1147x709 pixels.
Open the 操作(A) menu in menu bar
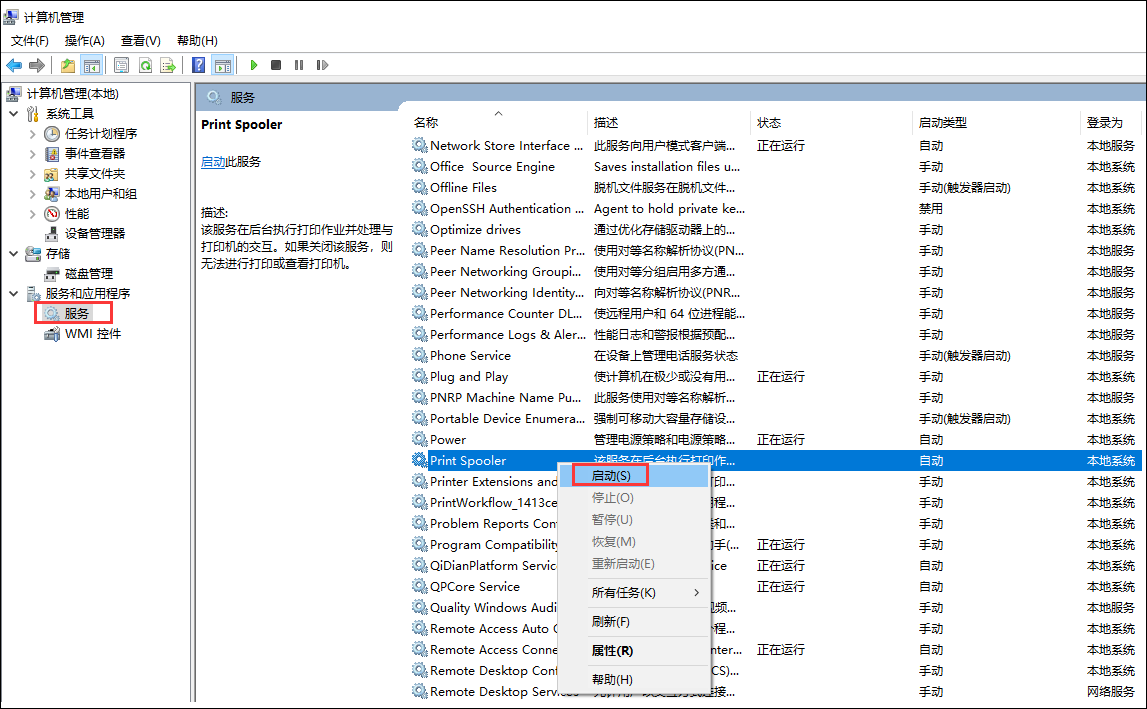[84, 40]
